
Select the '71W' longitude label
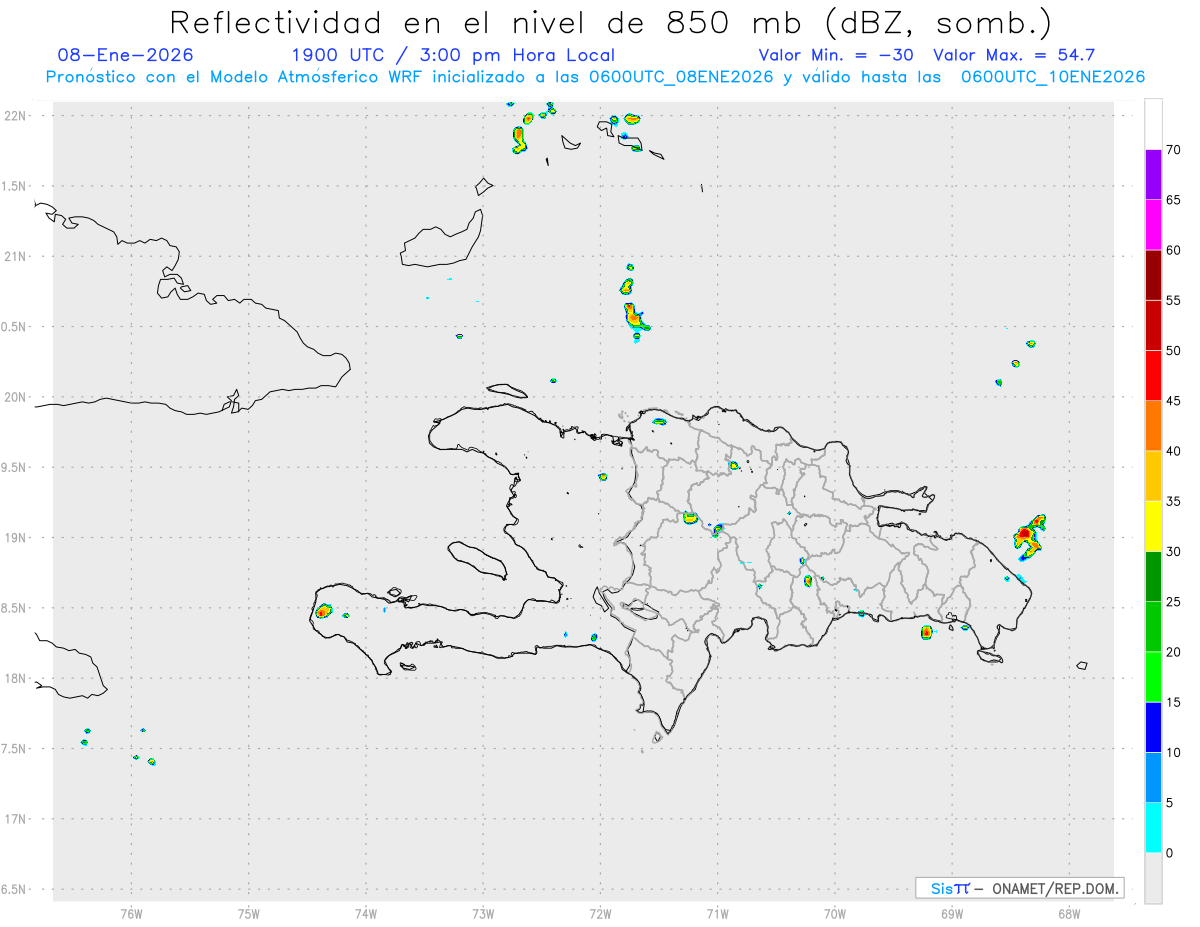(718, 913)
